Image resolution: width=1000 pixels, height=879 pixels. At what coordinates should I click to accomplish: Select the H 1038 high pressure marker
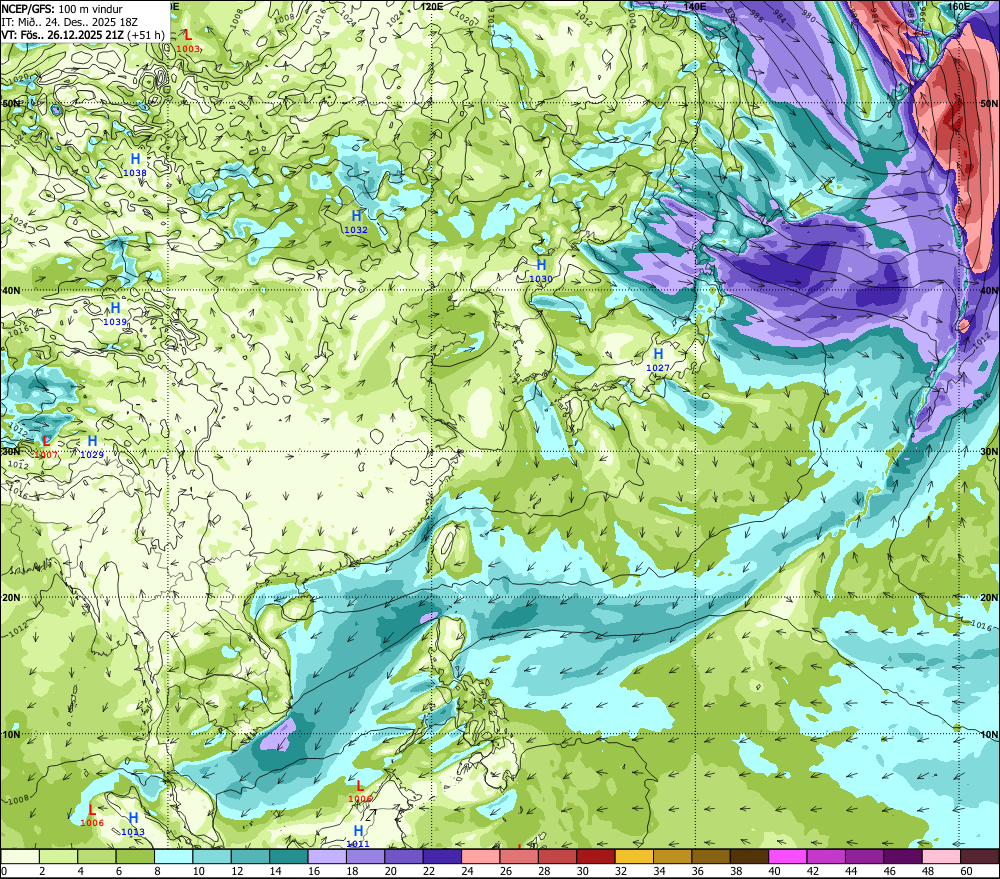coord(135,165)
